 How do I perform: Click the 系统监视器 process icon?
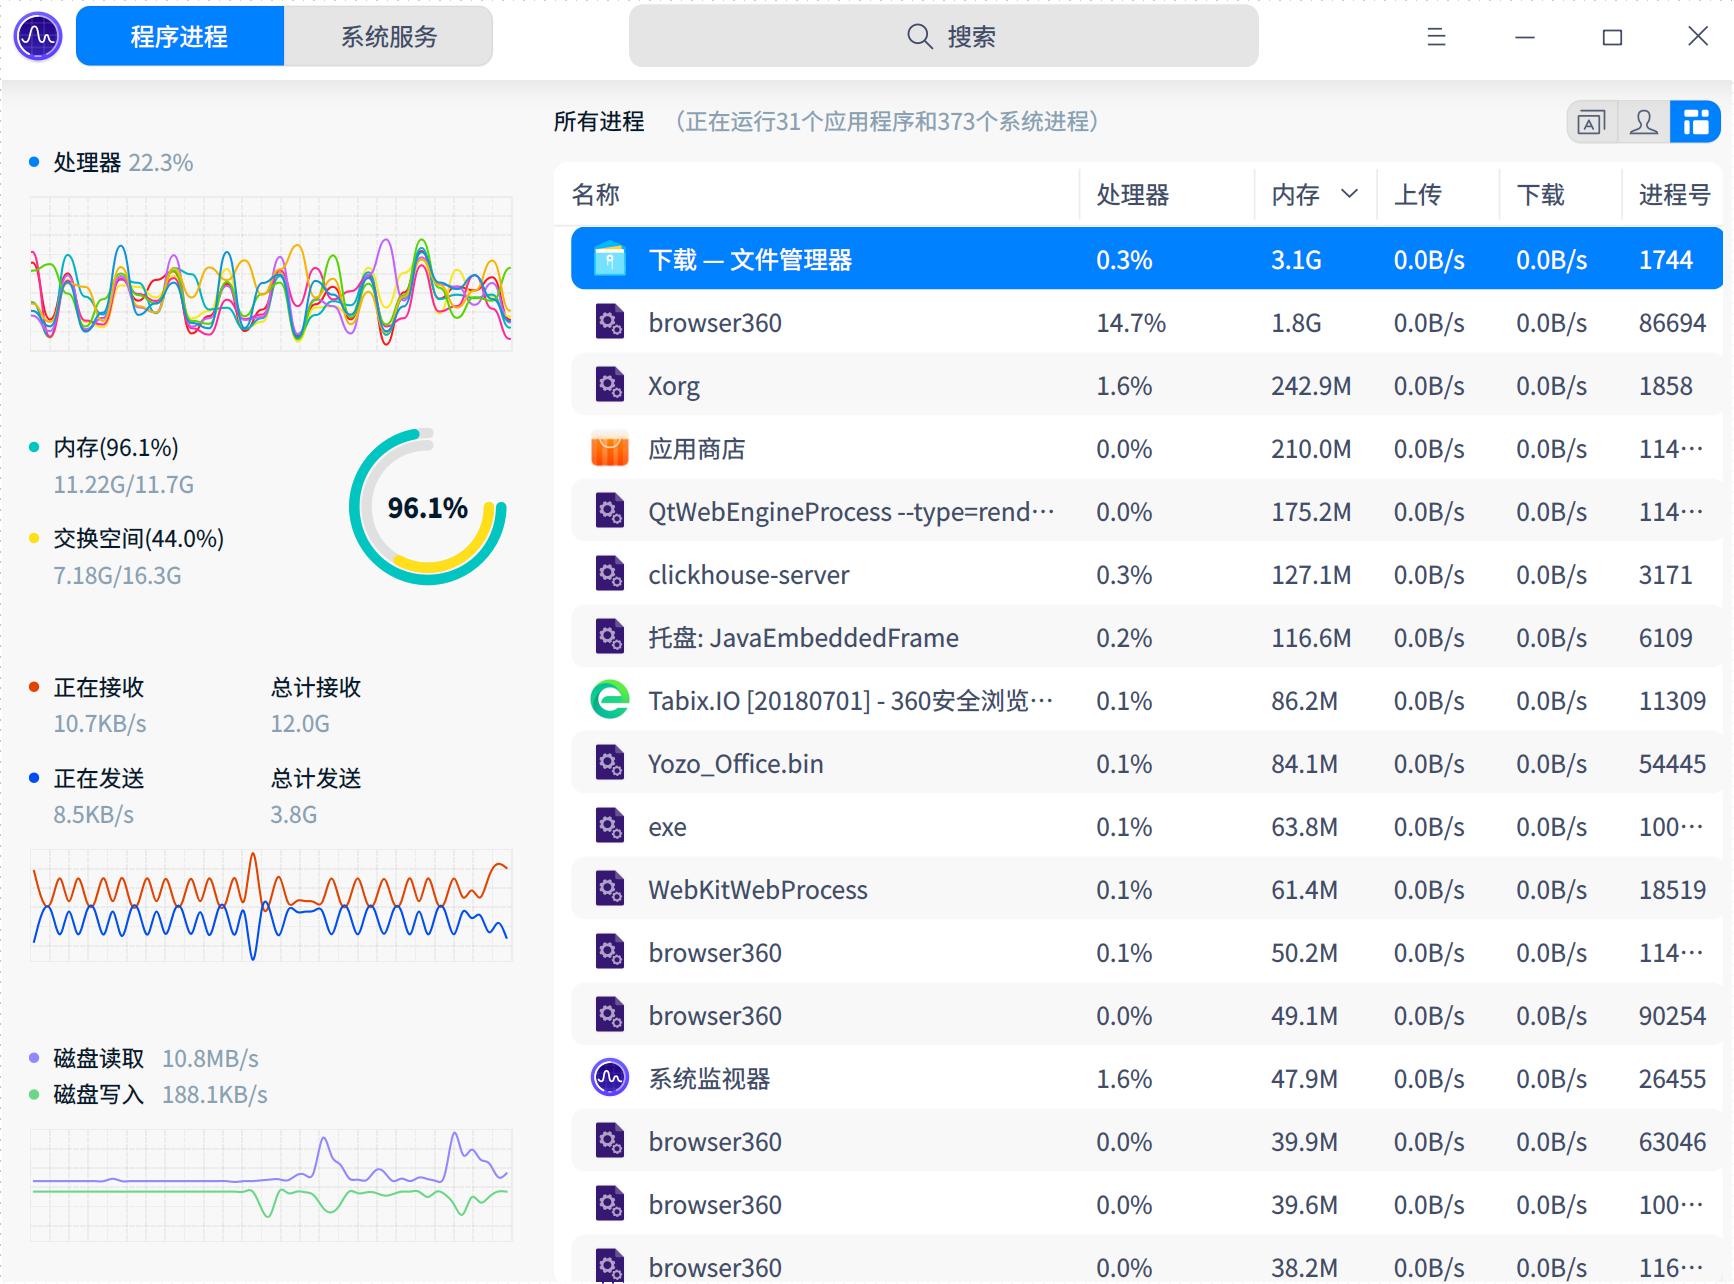(609, 1079)
